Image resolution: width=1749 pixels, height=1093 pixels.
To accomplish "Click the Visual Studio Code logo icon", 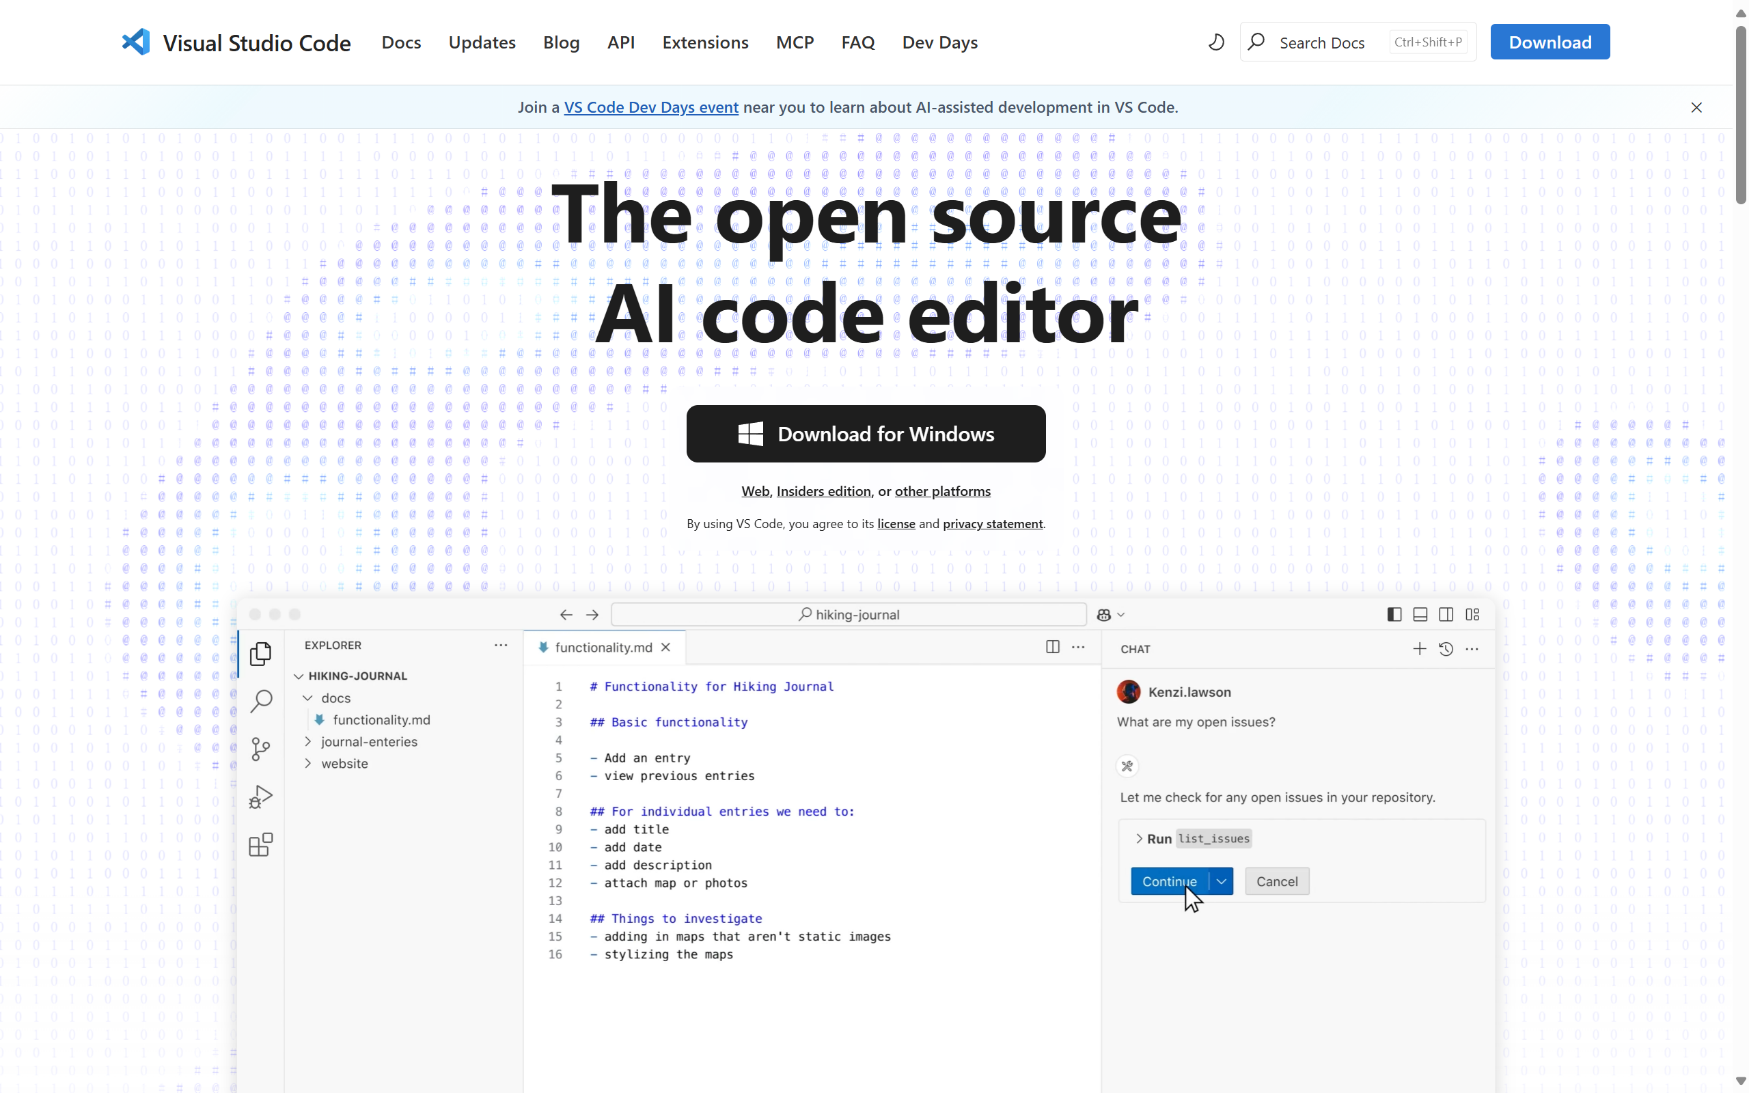I will point(136,42).
